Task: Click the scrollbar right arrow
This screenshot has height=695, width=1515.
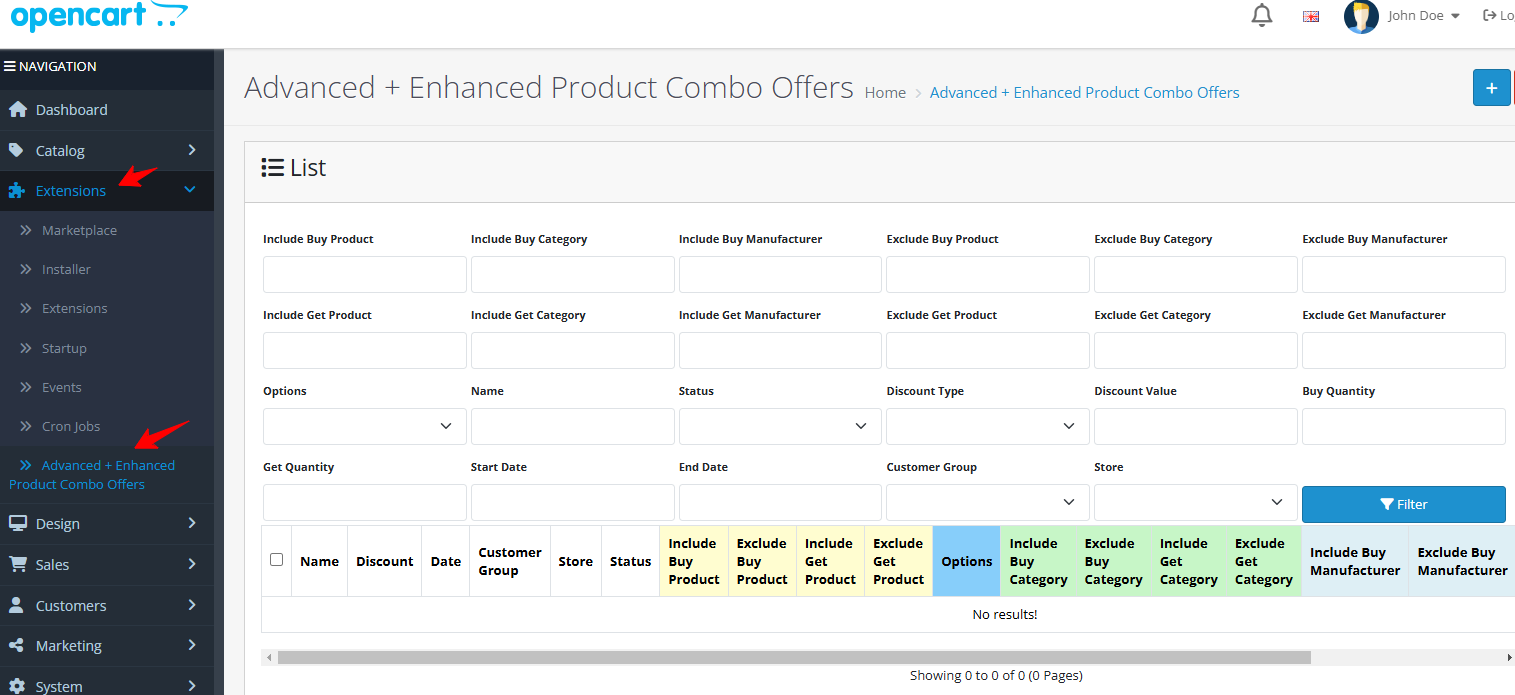Action: 1510,657
